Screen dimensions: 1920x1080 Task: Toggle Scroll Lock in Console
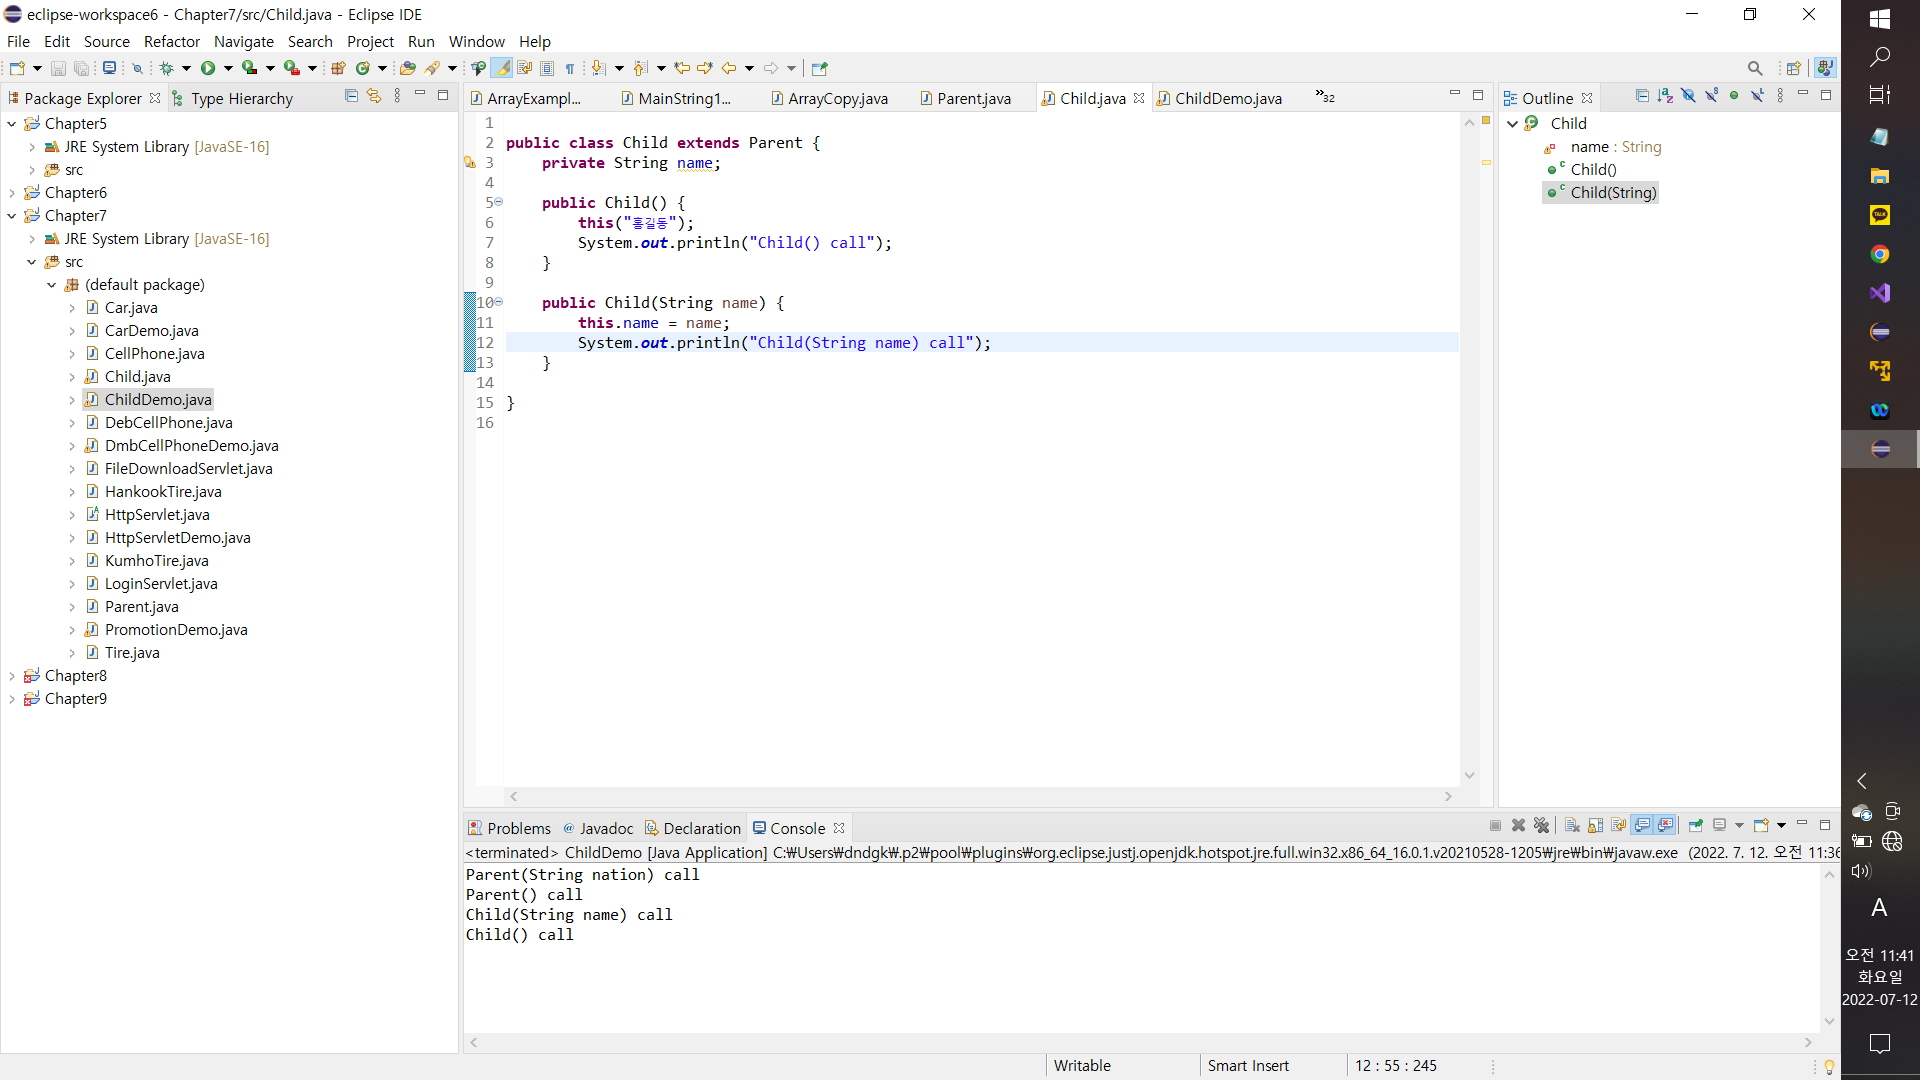1595,825
